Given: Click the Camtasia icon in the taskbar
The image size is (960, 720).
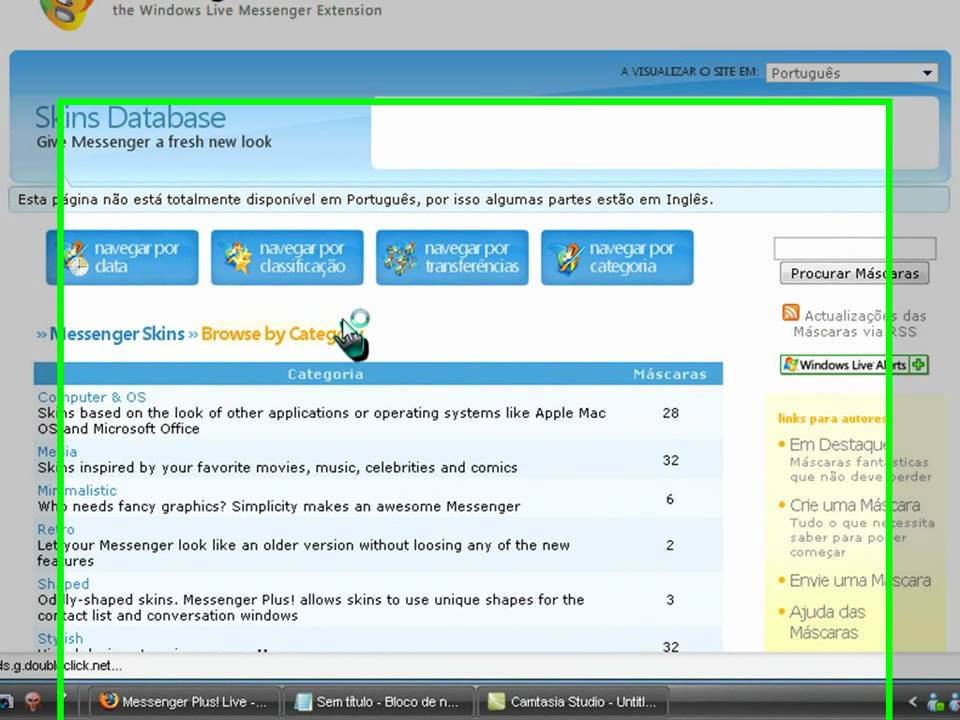Looking at the screenshot, I should pyautogui.click(x=497, y=702).
